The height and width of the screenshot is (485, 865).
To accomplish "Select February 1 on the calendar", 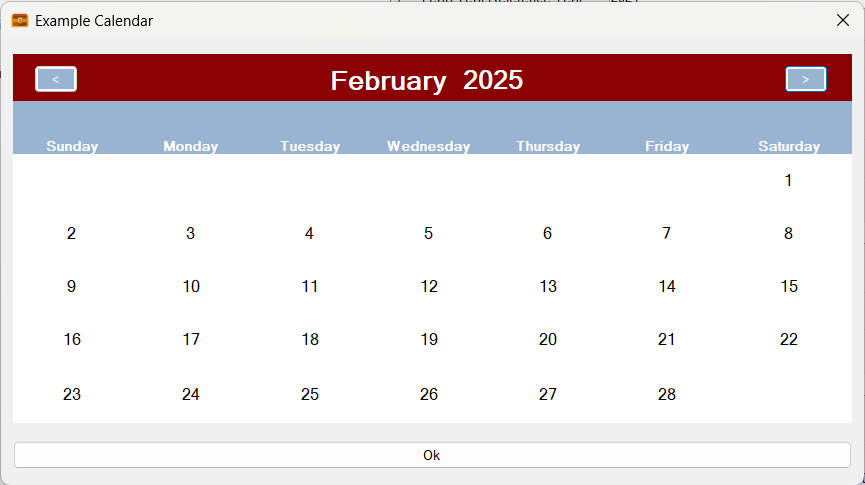I will pyautogui.click(x=788, y=181).
